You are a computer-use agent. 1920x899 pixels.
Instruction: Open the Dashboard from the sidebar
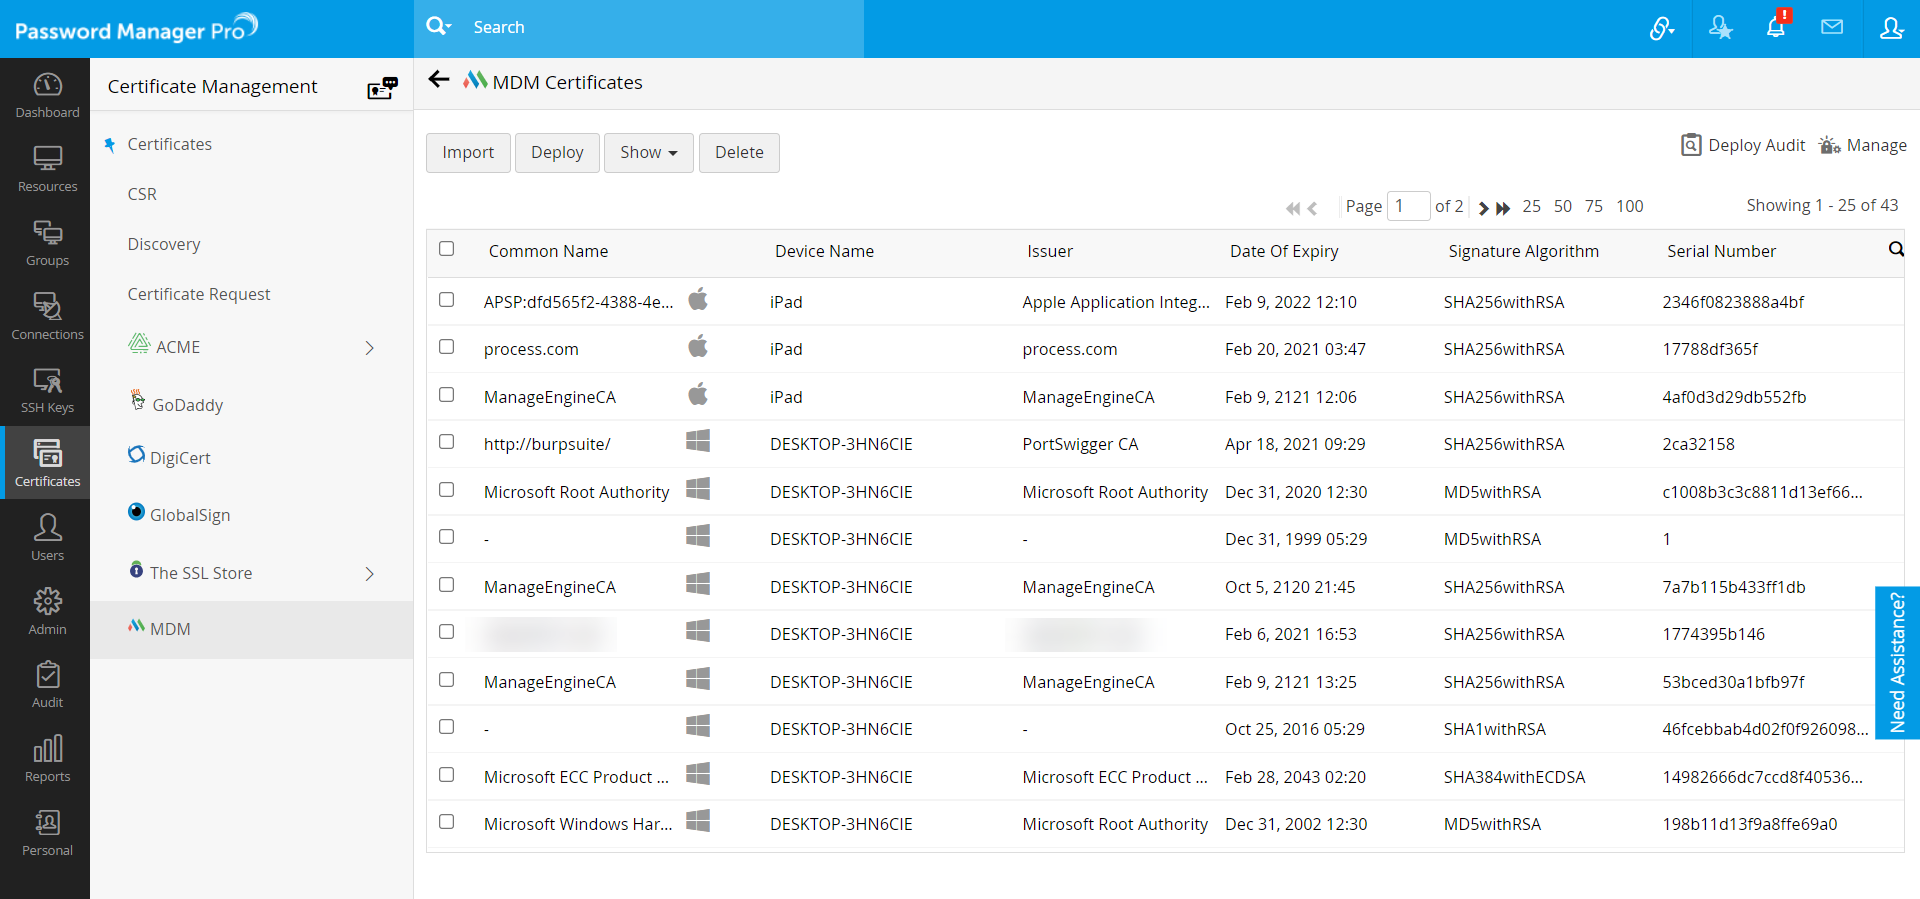click(47, 95)
